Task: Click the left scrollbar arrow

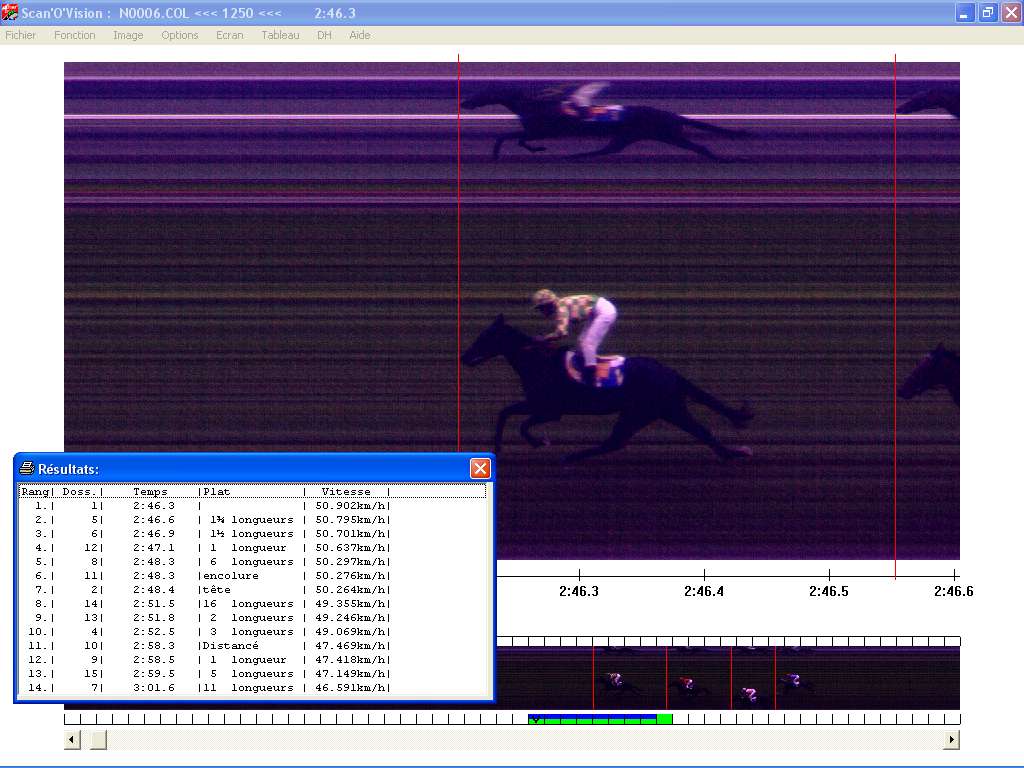Action: tap(72, 740)
